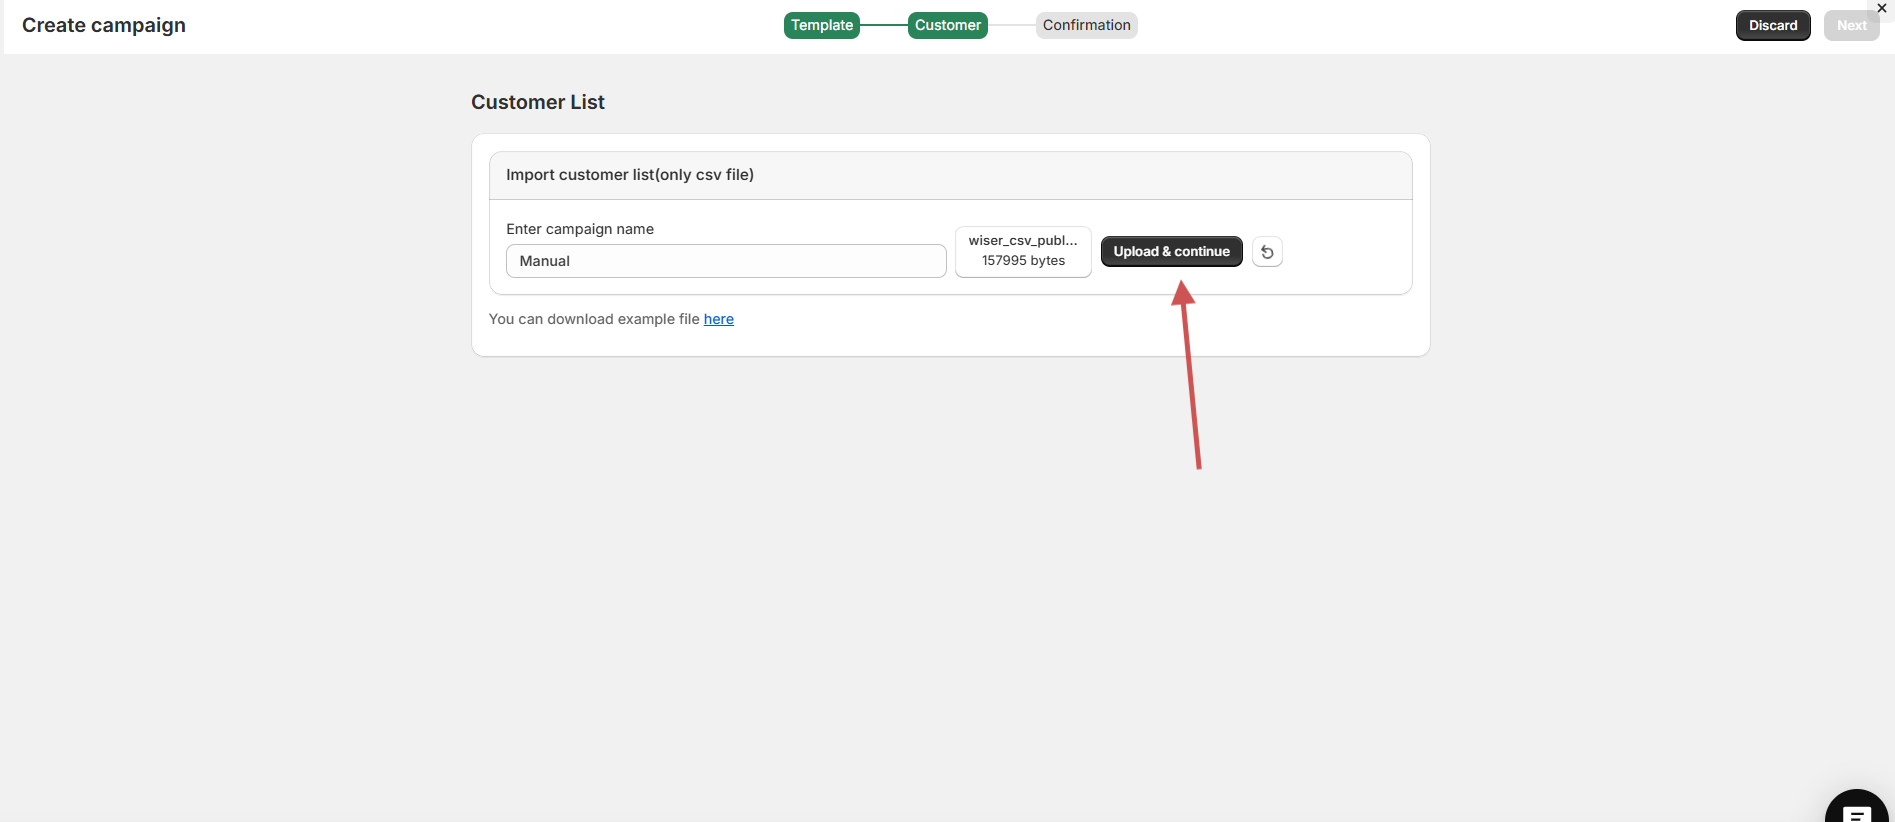The image size is (1895, 822).
Task: Open the chat support widget
Action: click(x=1856, y=810)
